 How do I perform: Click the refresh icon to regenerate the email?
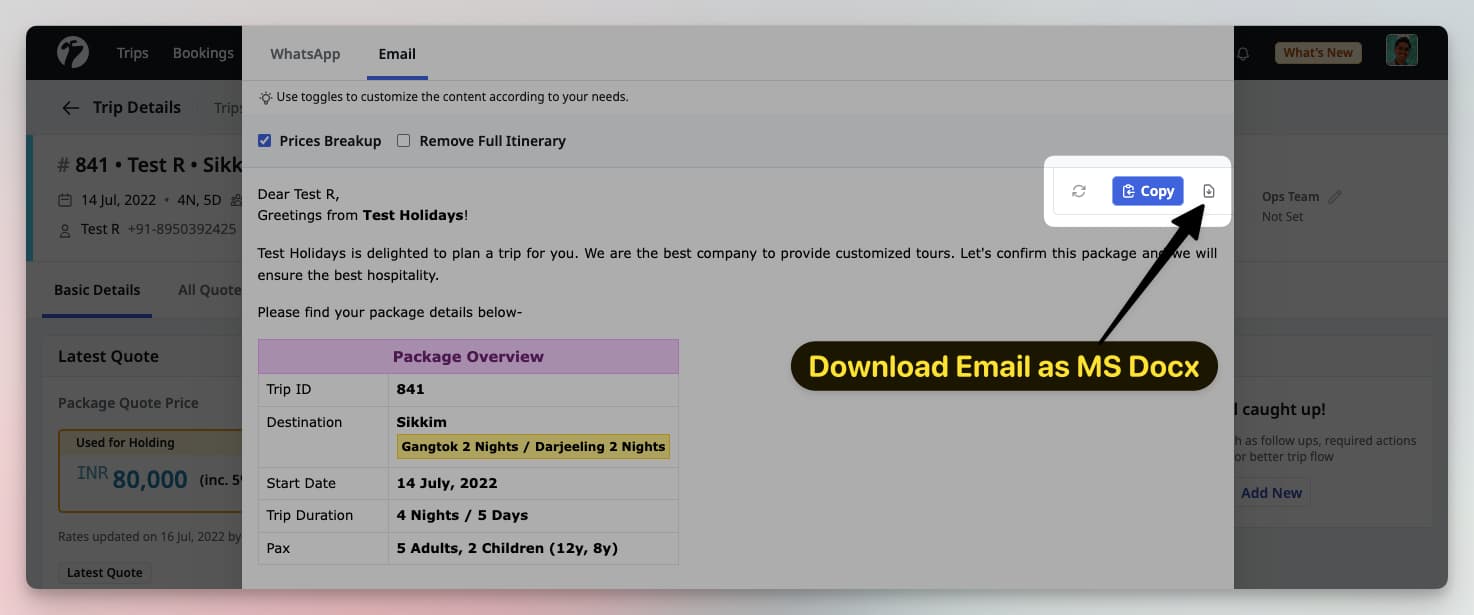click(1079, 190)
